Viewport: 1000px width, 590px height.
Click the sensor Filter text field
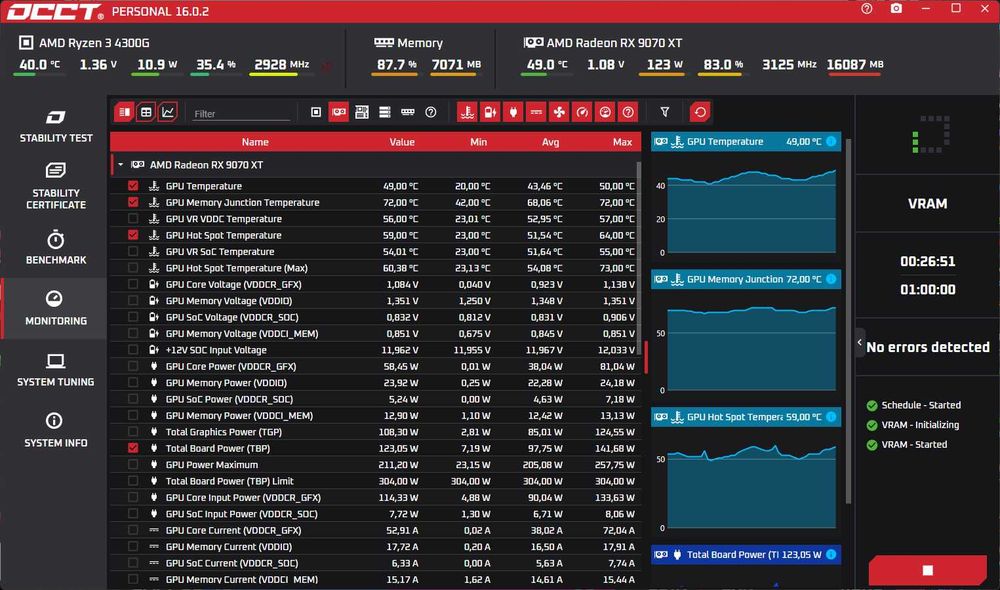click(x=241, y=114)
